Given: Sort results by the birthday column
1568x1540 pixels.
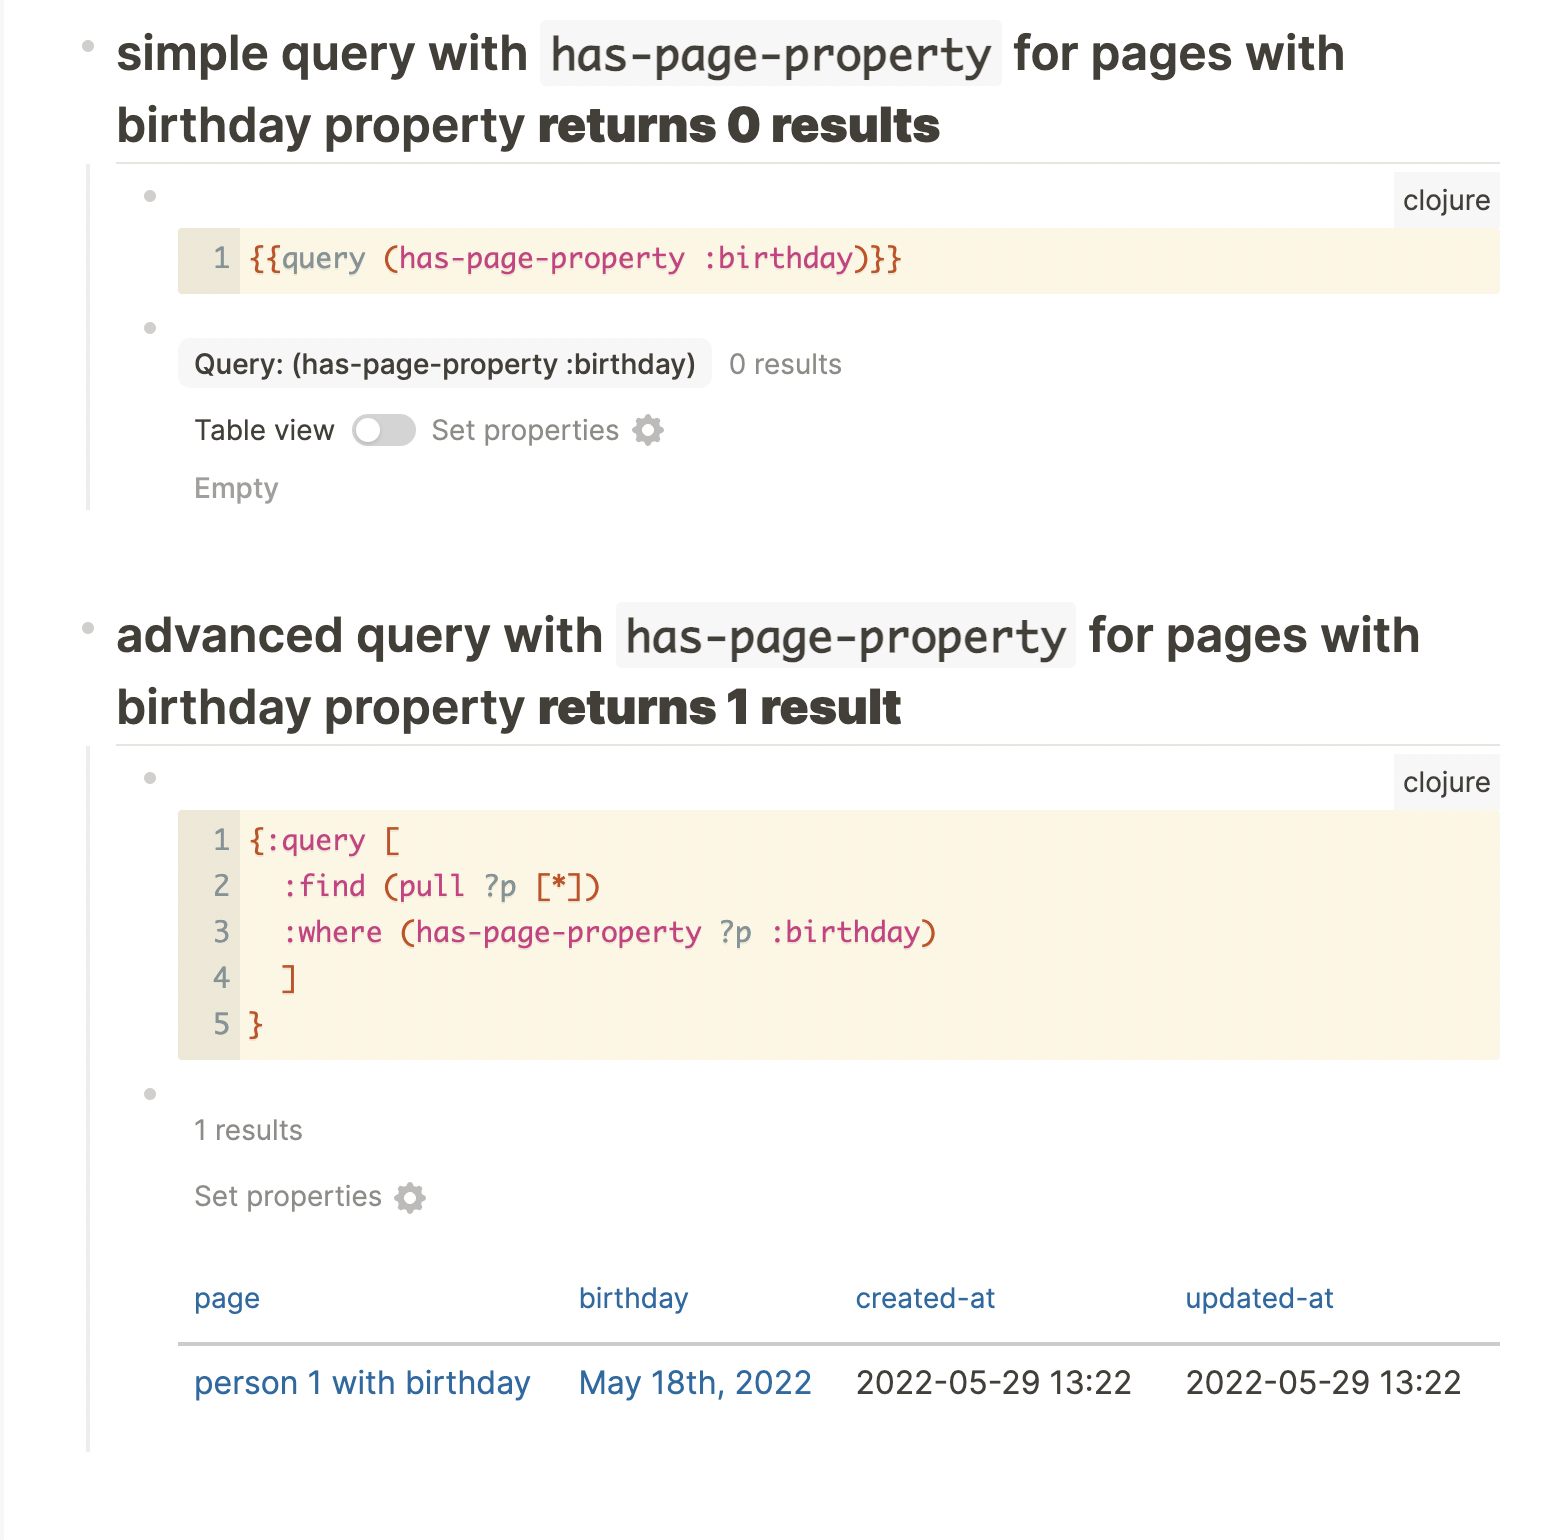Looking at the screenshot, I should click(634, 1298).
